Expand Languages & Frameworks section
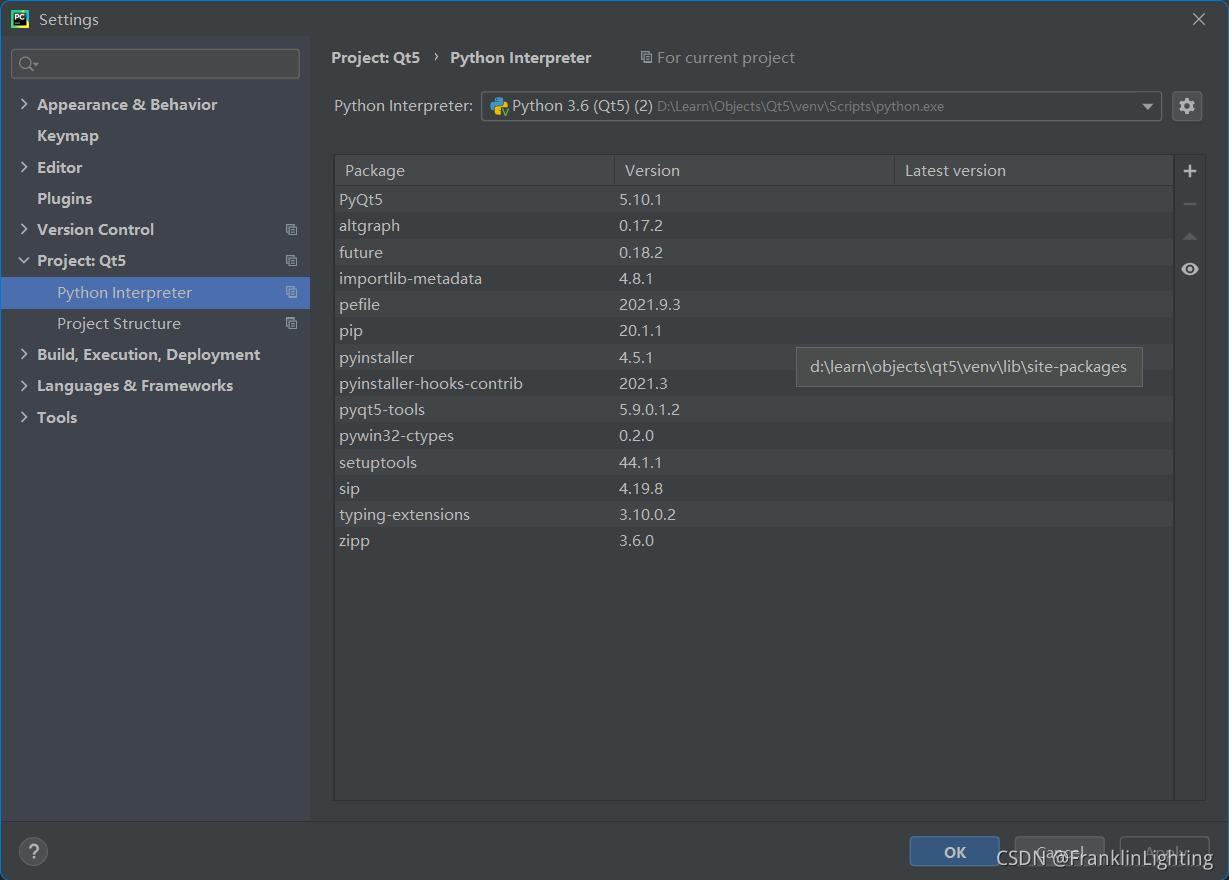Screen dimensions: 1229x880 pyautogui.click(x=24, y=385)
